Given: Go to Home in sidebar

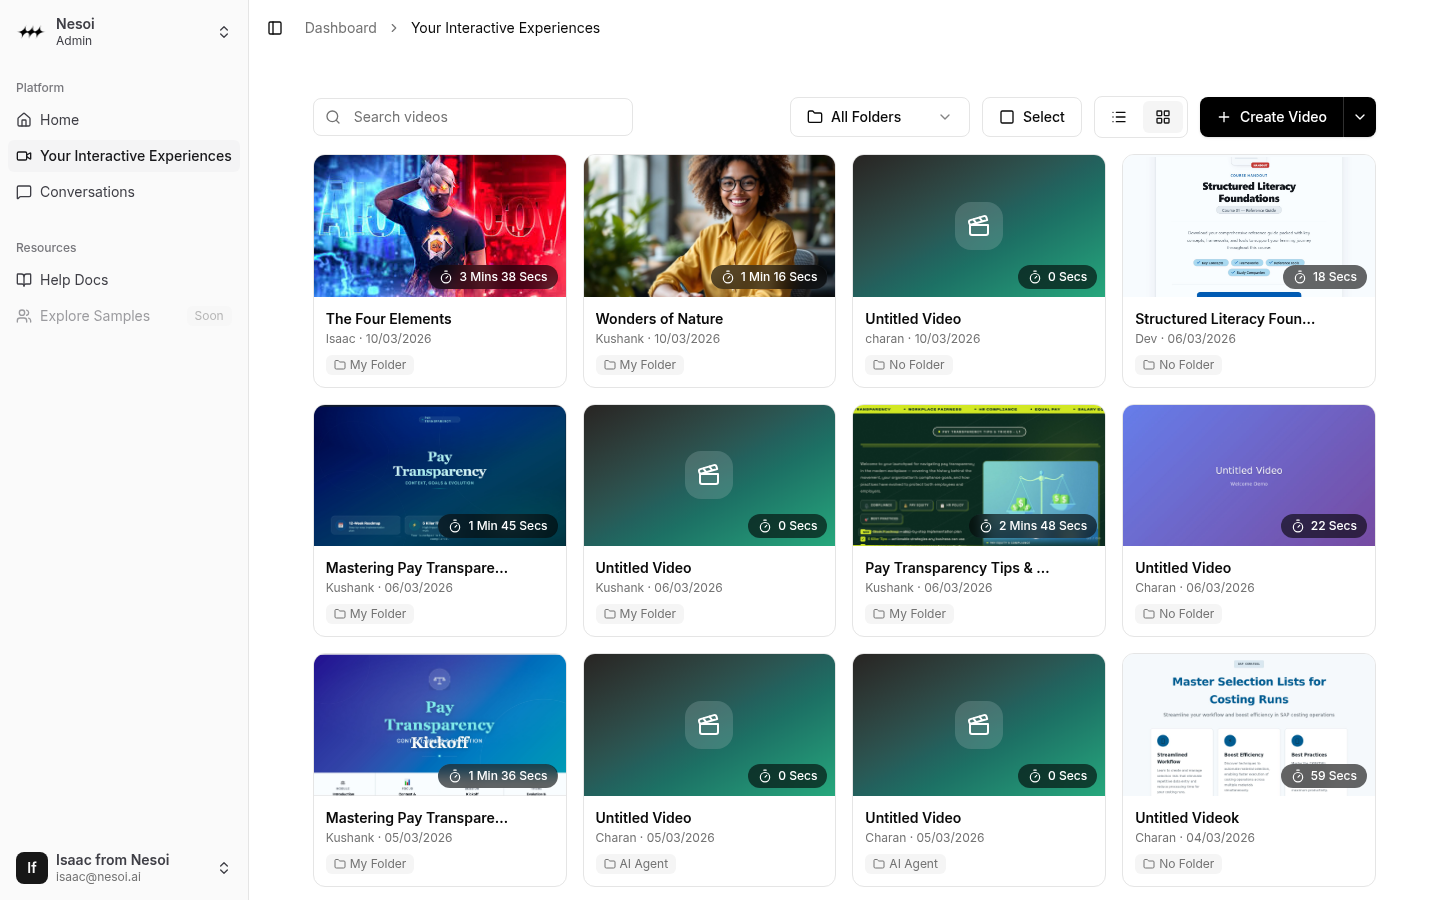Looking at the screenshot, I should click(x=59, y=120).
